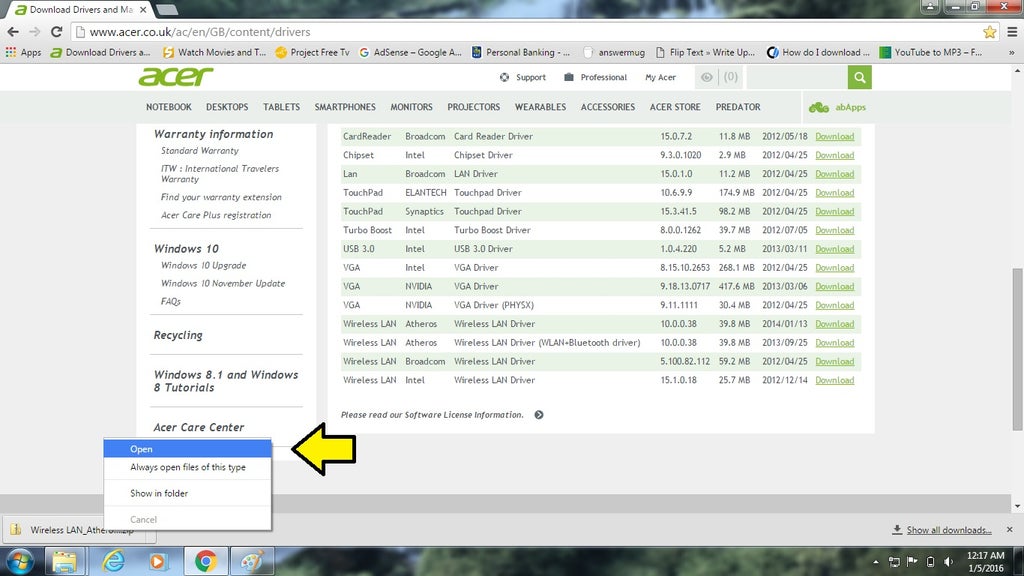The height and width of the screenshot is (576, 1024).
Task: Open the Paint taskbar icon
Action: tap(252, 562)
